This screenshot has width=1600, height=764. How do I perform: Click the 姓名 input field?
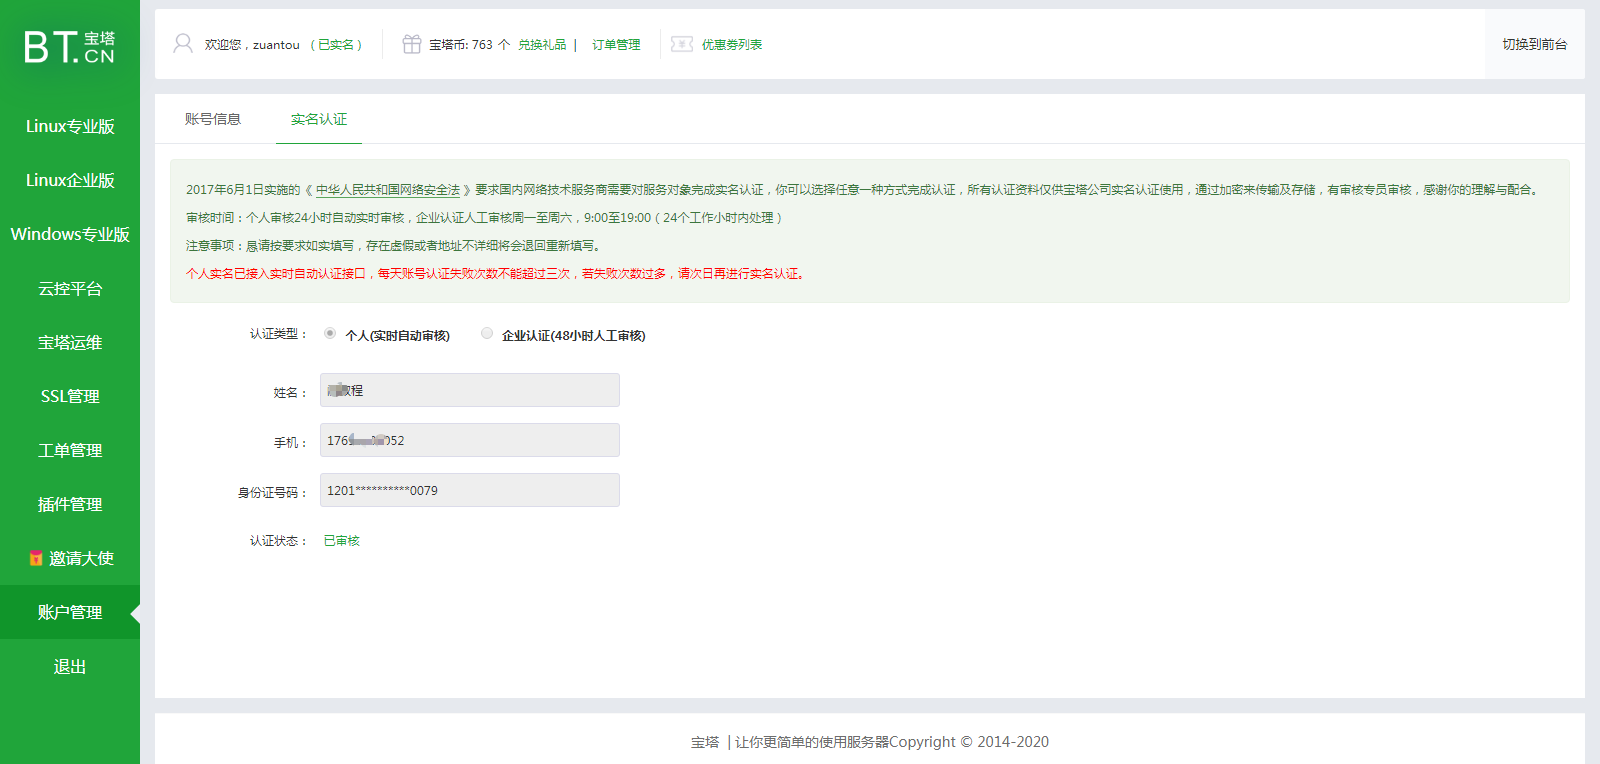(470, 390)
